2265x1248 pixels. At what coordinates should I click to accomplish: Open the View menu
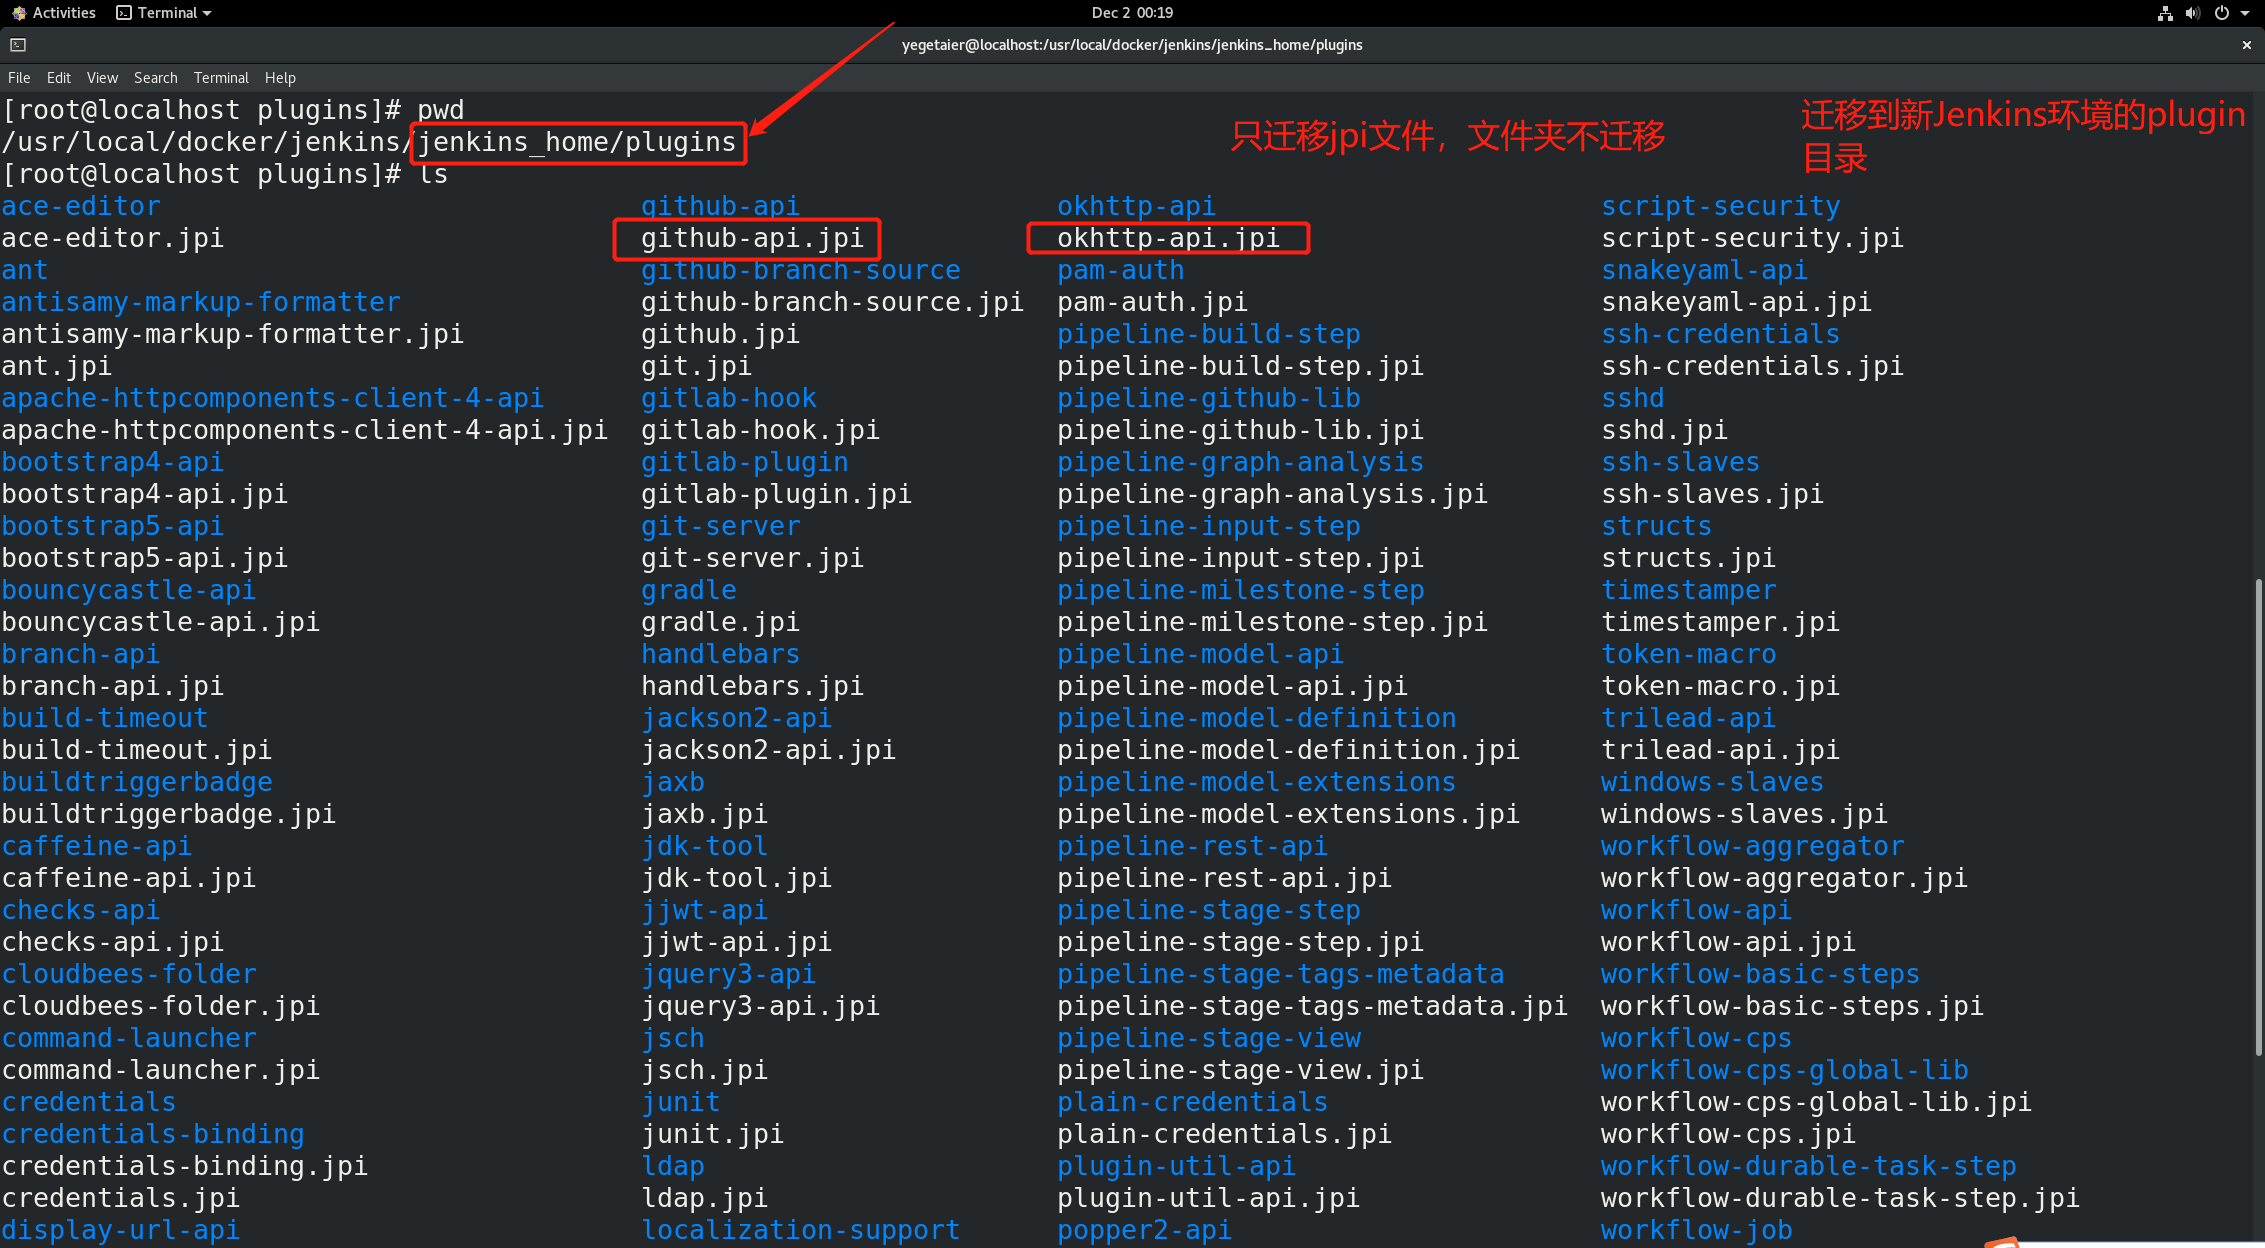click(102, 78)
